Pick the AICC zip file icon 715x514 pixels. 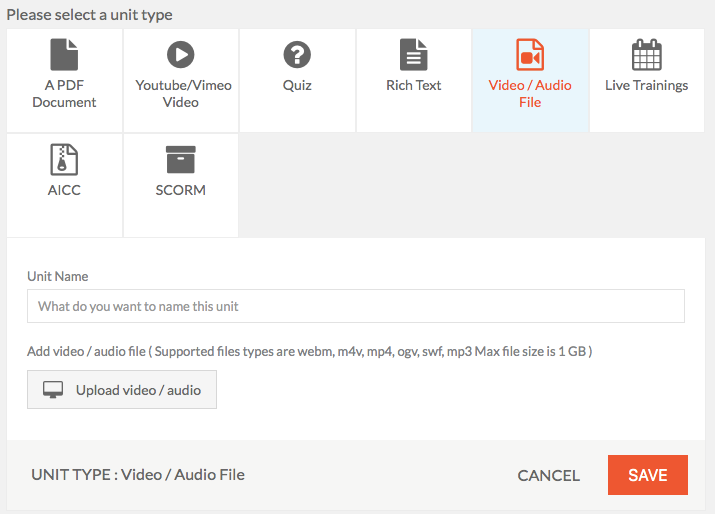pyautogui.click(x=64, y=160)
